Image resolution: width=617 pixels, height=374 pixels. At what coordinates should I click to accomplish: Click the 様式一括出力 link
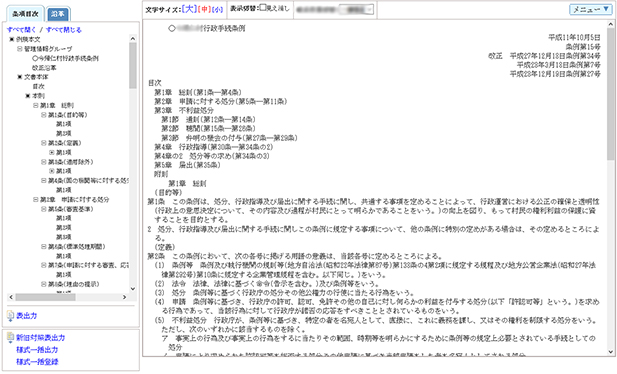[x=37, y=350]
